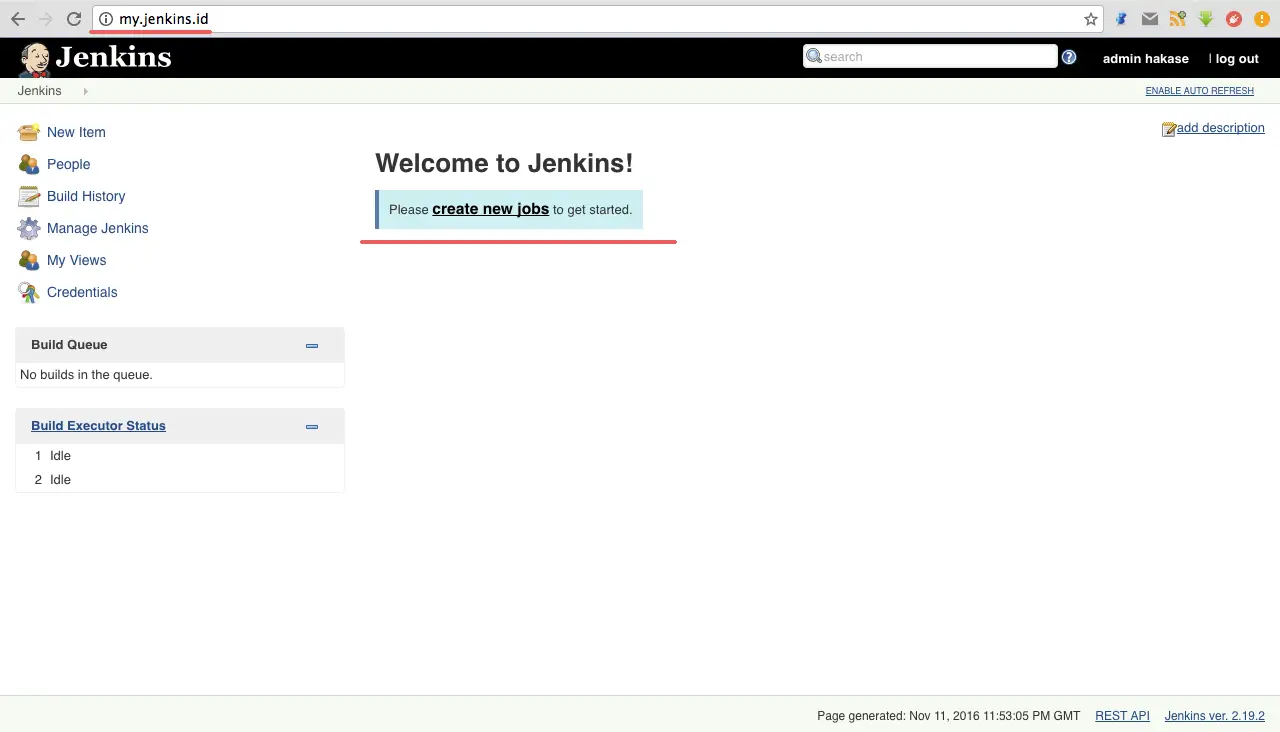Click the blue pin extension icon
The height and width of the screenshot is (732, 1280).
pyautogui.click(x=1122, y=19)
